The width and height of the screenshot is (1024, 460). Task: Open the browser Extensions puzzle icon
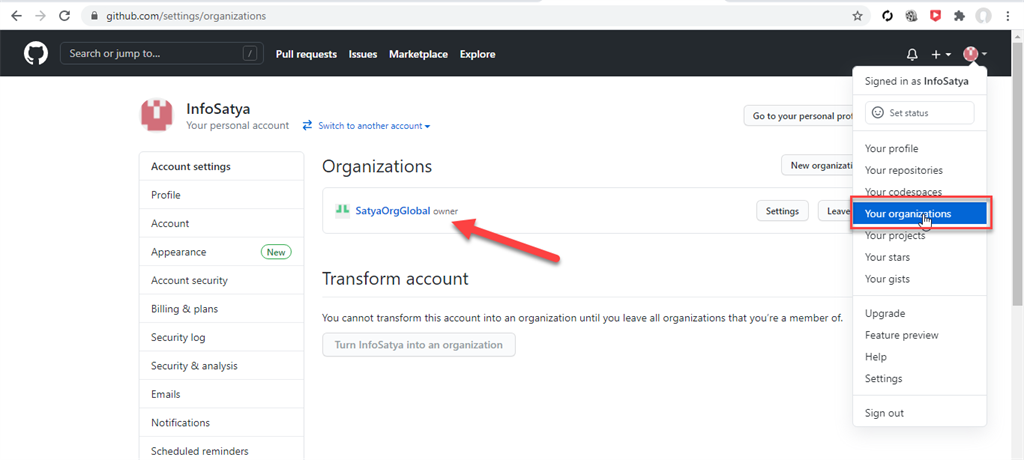coord(960,16)
